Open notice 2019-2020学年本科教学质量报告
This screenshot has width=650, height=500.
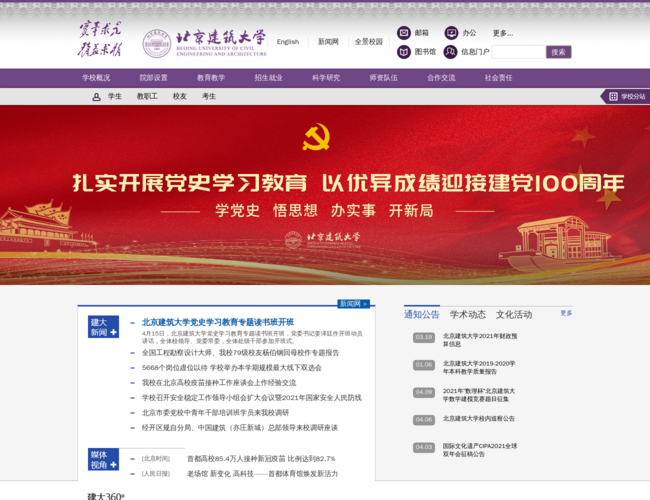479,367
